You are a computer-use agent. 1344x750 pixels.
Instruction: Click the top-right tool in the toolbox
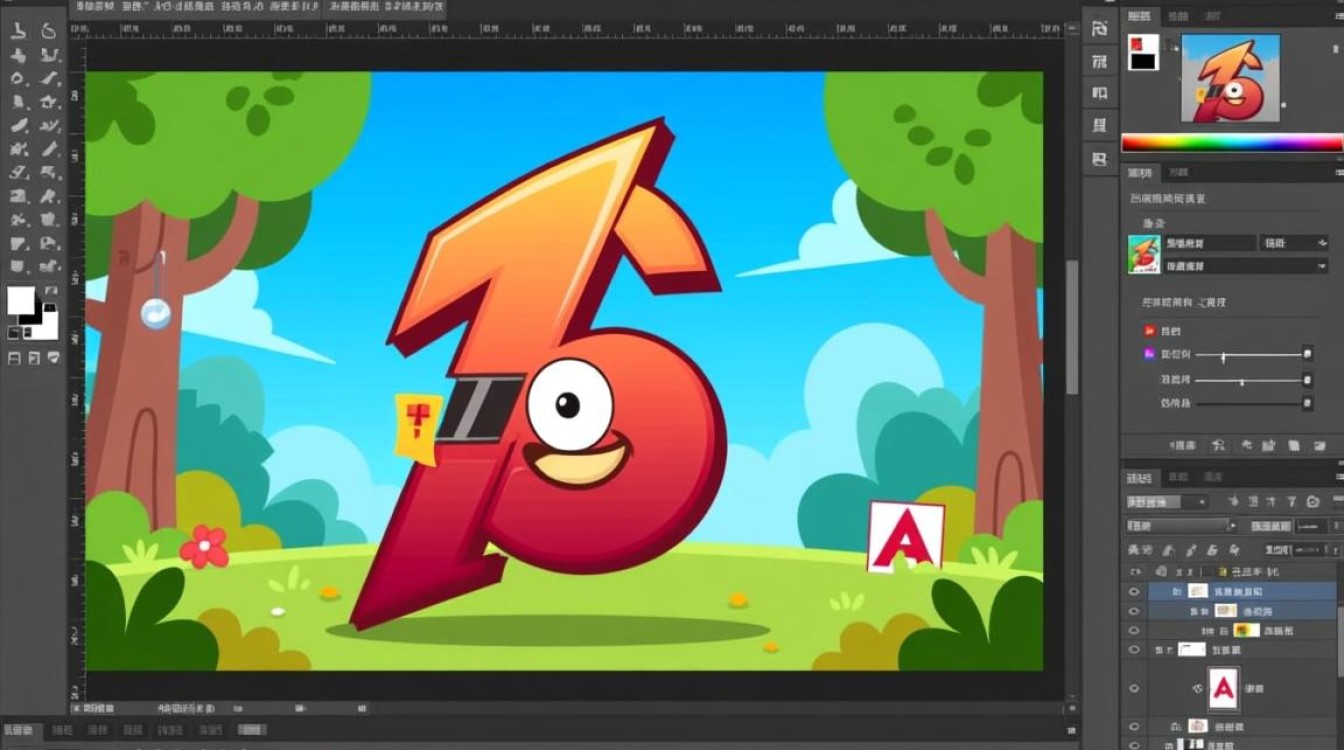49,30
